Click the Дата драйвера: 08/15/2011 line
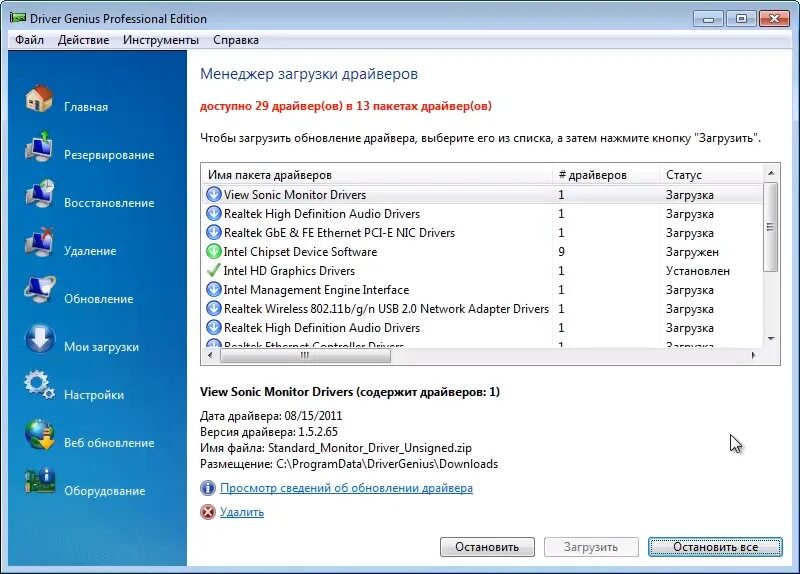 pyautogui.click(x=271, y=416)
